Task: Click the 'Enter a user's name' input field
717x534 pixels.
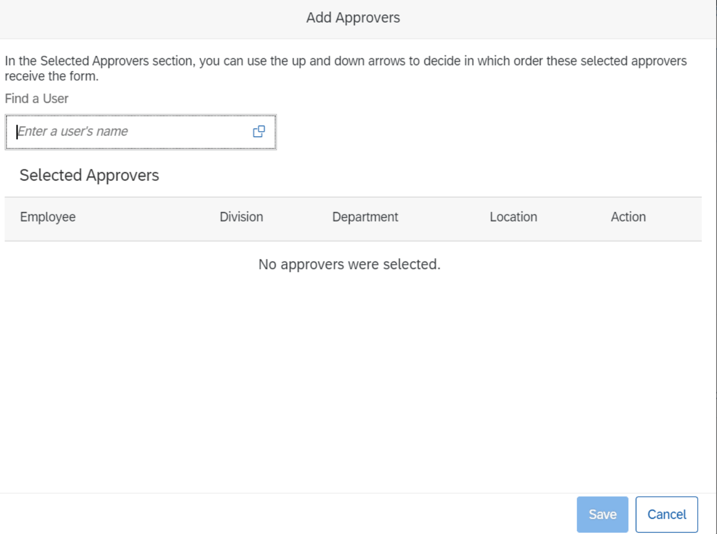Action: click(x=120, y=132)
